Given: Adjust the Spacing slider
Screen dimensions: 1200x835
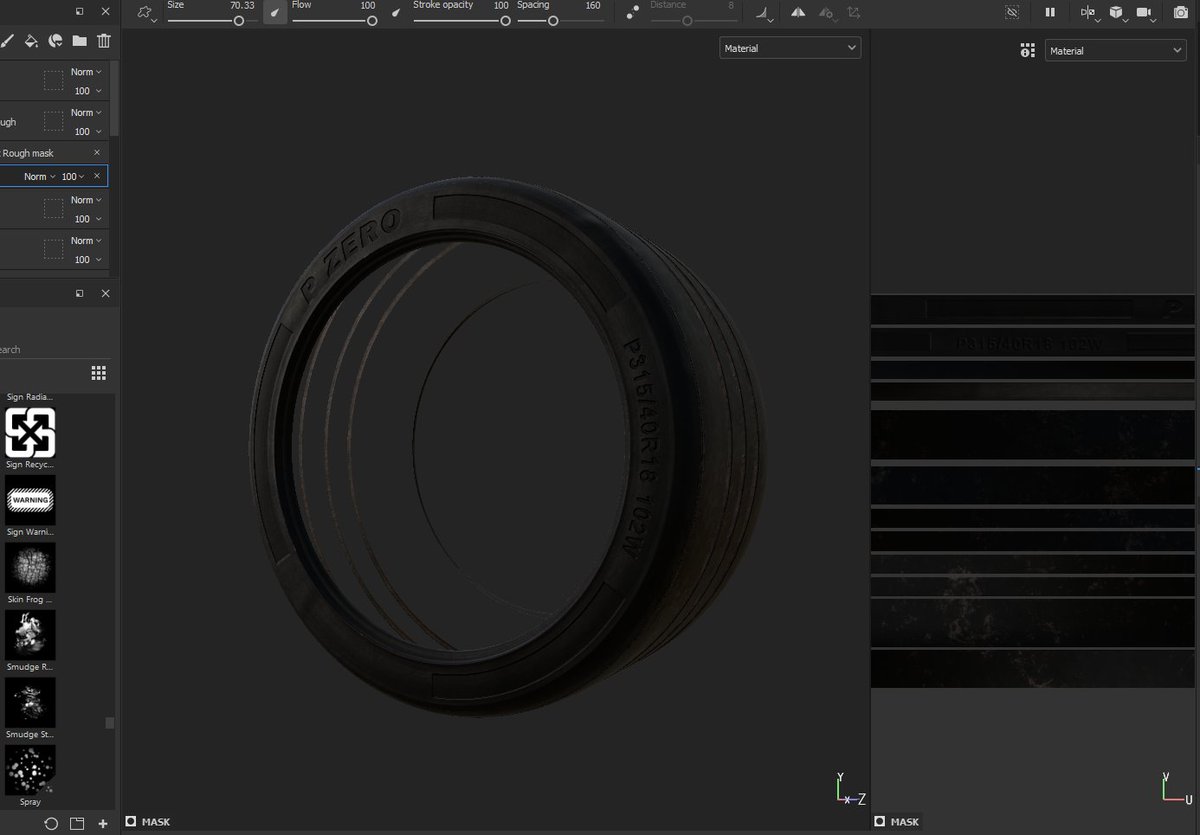Looking at the screenshot, I should [559, 20].
